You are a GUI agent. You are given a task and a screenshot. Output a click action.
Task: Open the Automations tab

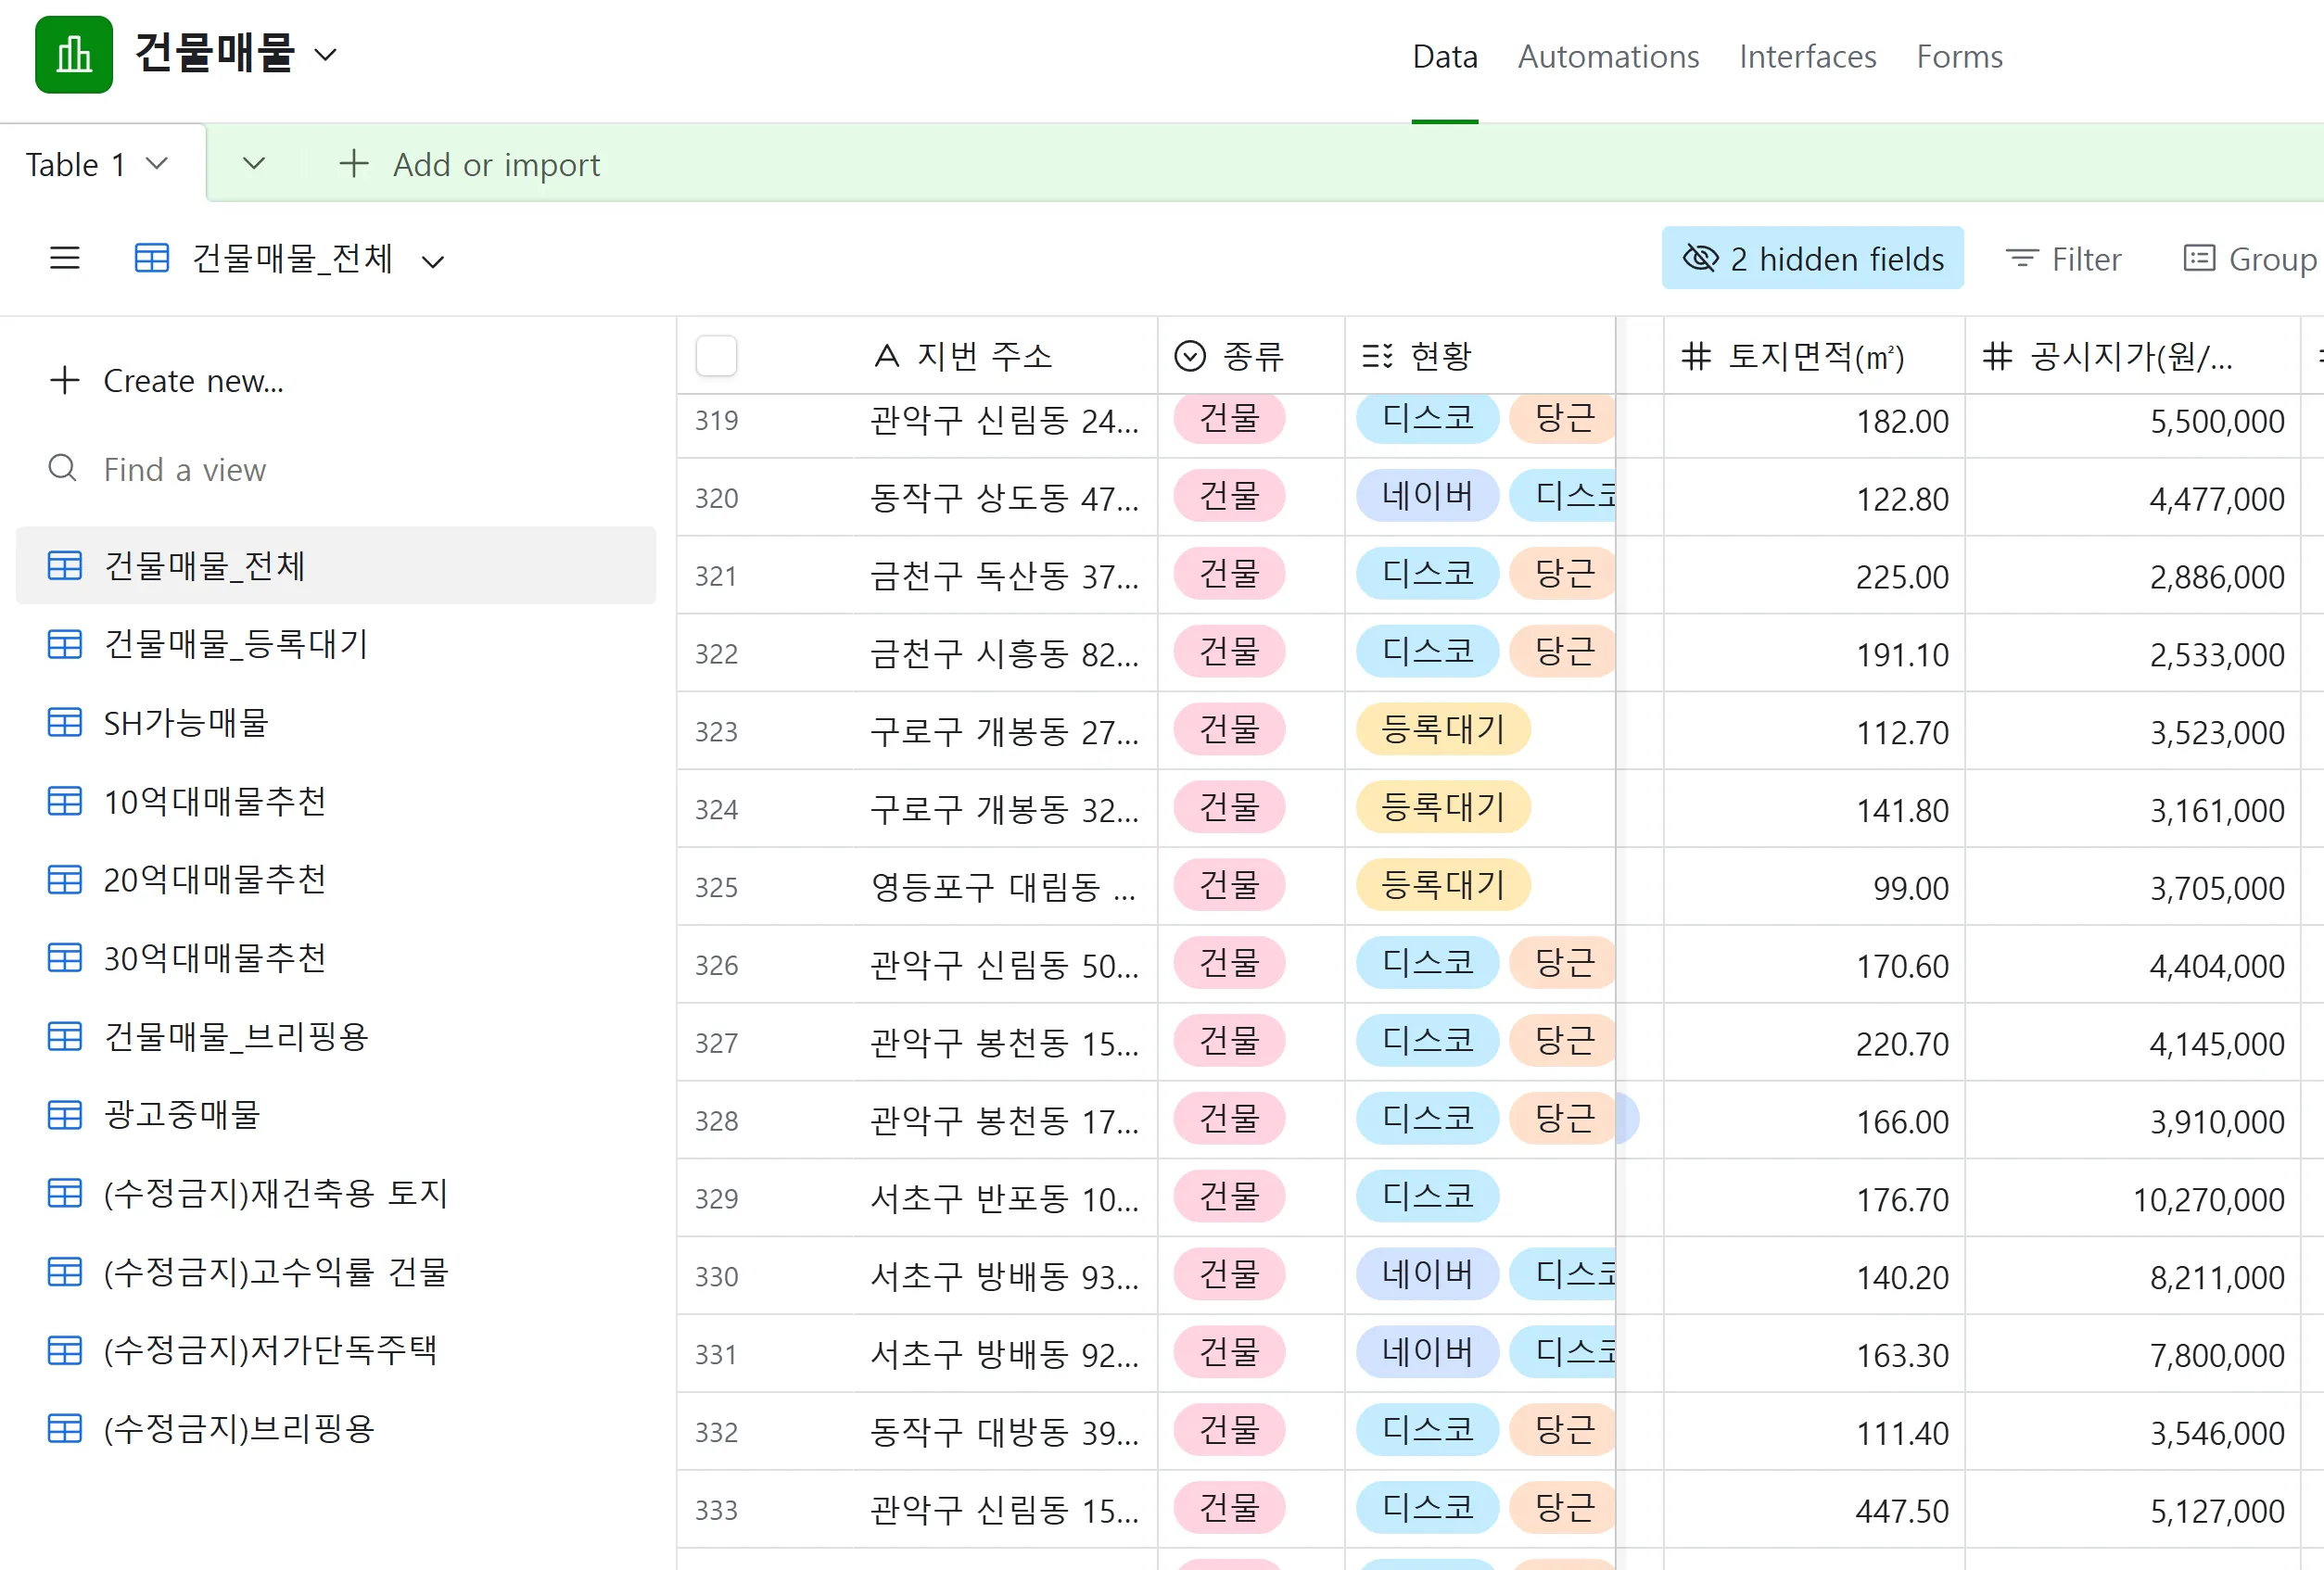click(x=1608, y=57)
